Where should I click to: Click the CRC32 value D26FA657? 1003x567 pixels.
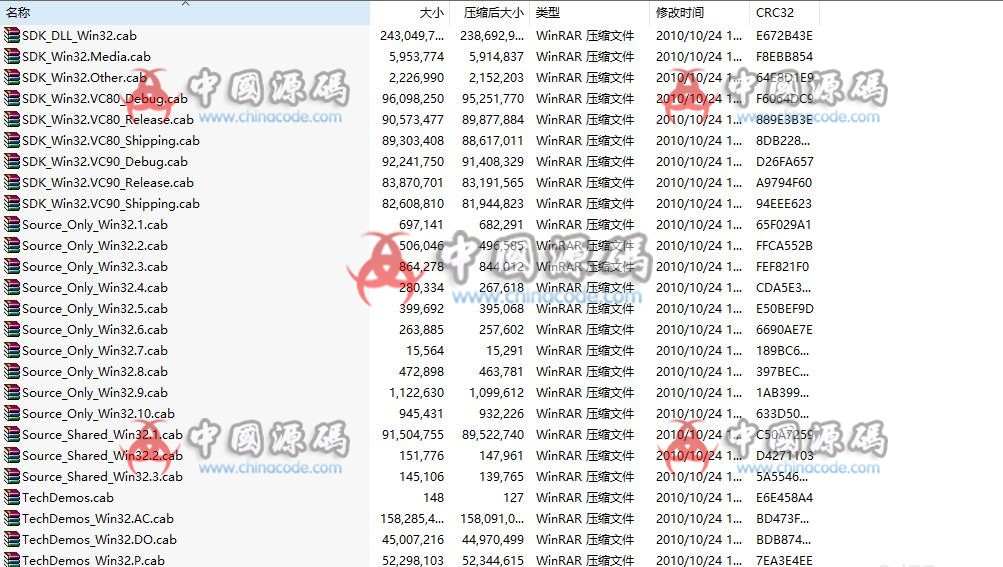784,162
